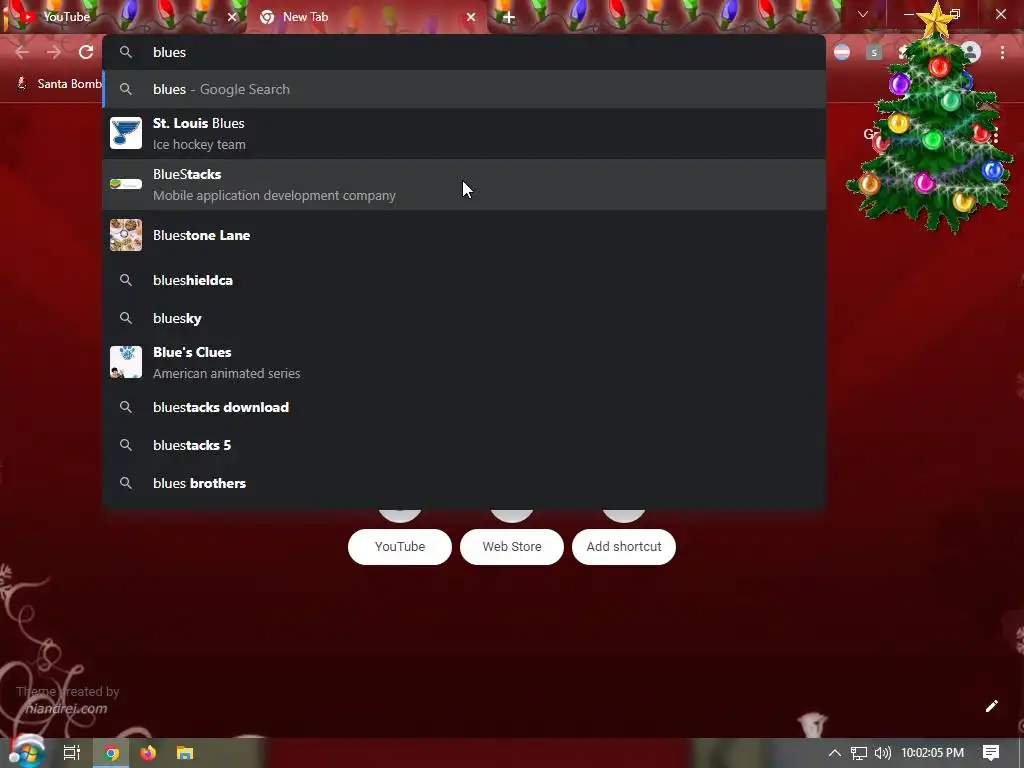Go forward using forward arrow

(54, 52)
